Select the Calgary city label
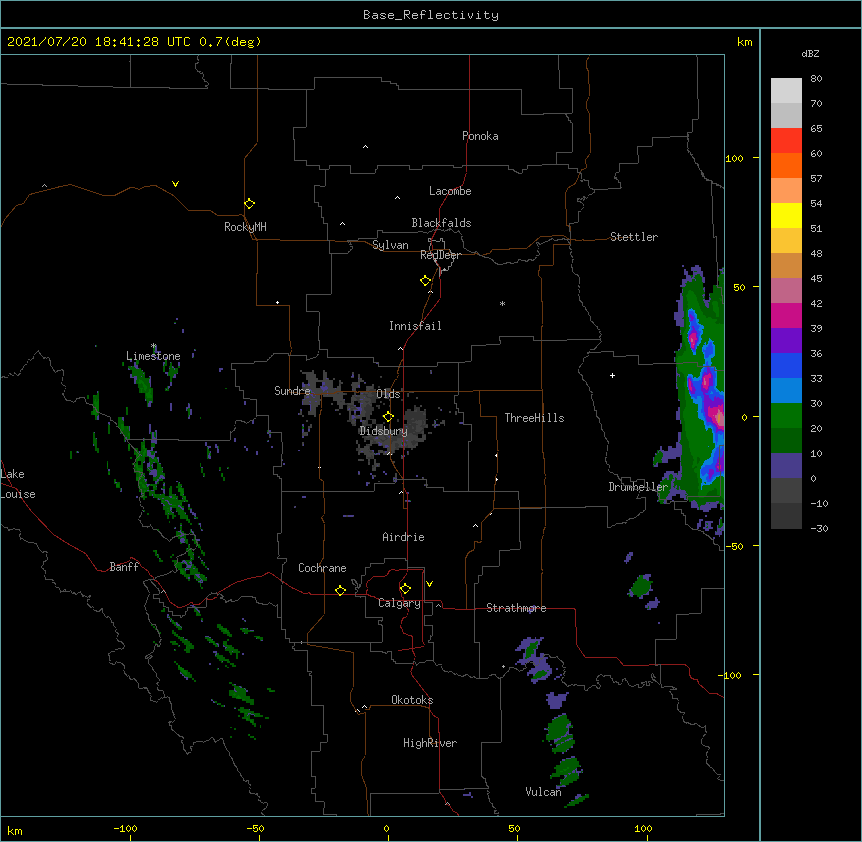The image size is (862, 842). tap(399, 603)
